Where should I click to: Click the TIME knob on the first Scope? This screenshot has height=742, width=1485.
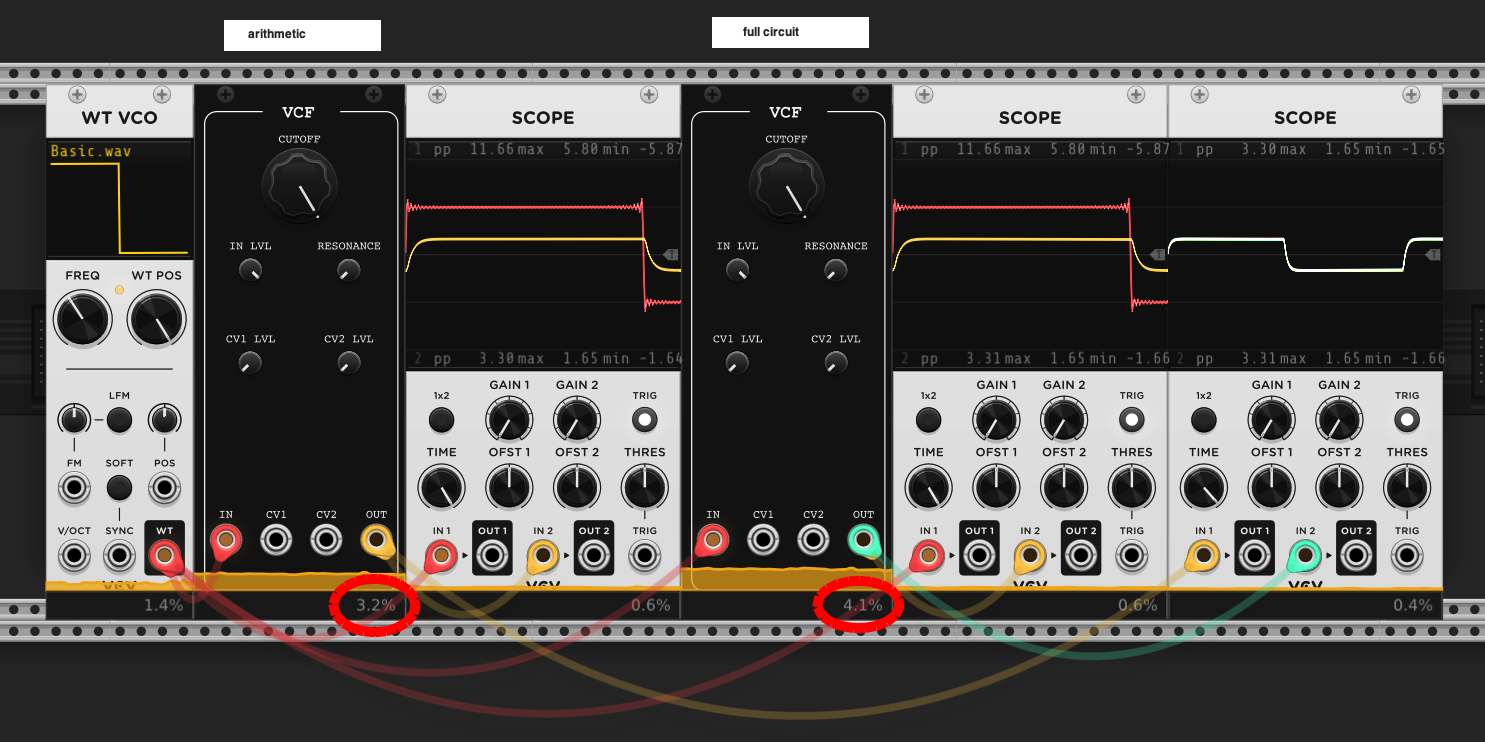[441, 488]
